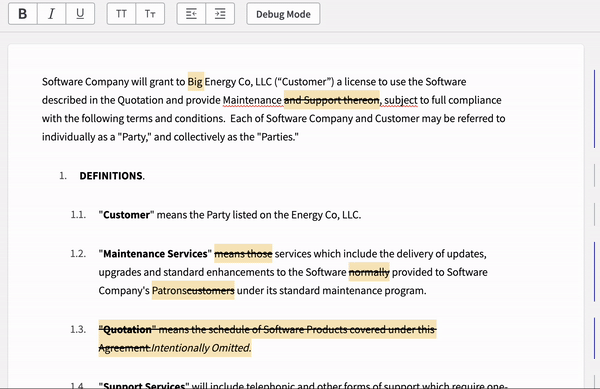Click inserted word "Patrons"
This screenshot has height=389, width=600.
click(x=170, y=291)
